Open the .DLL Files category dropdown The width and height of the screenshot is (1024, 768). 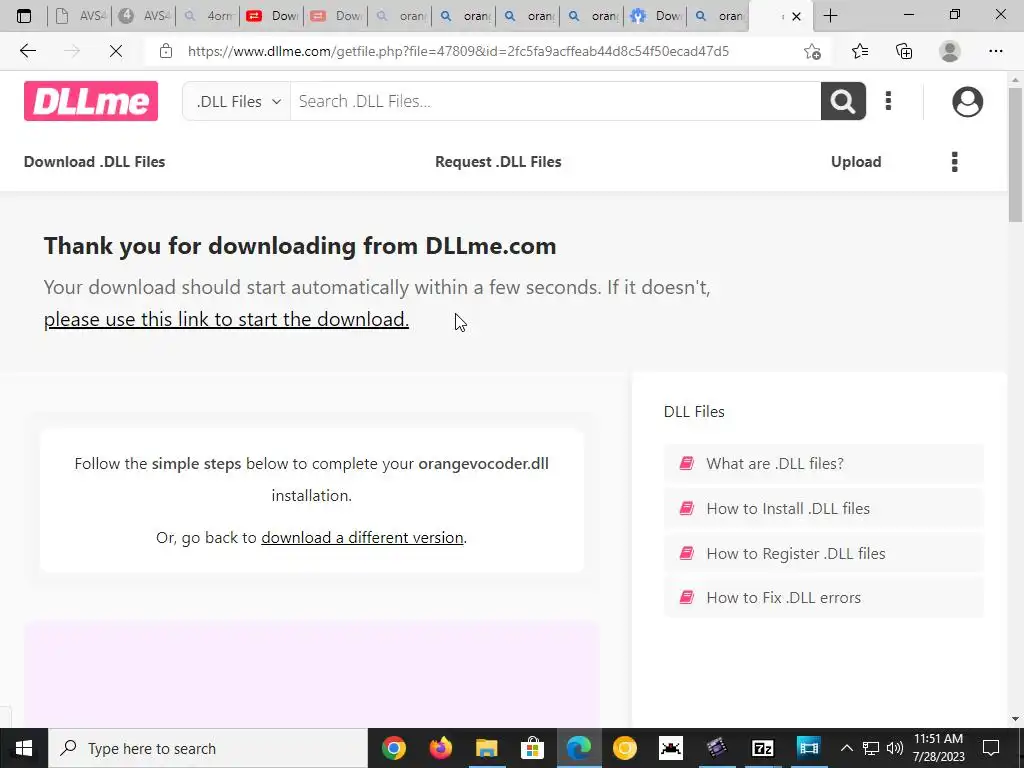click(x=237, y=101)
